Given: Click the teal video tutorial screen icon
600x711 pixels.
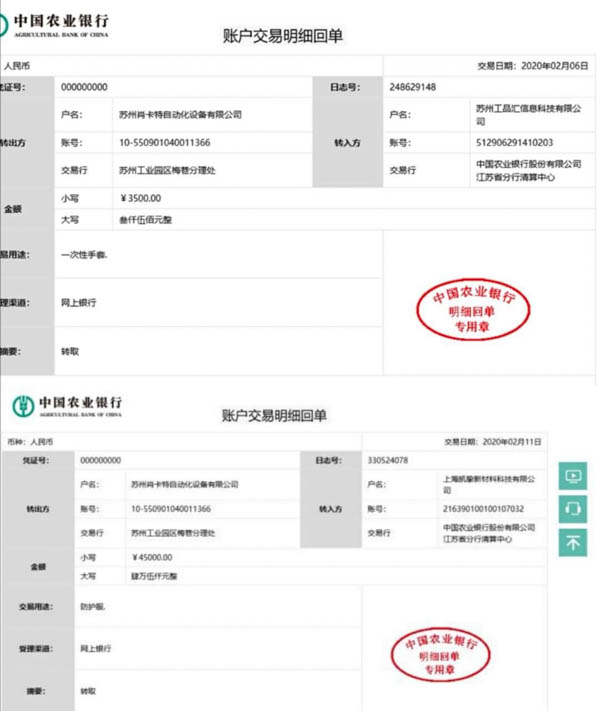Looking at the screenshot, I should pyautogui.click(x=572, y=476).
